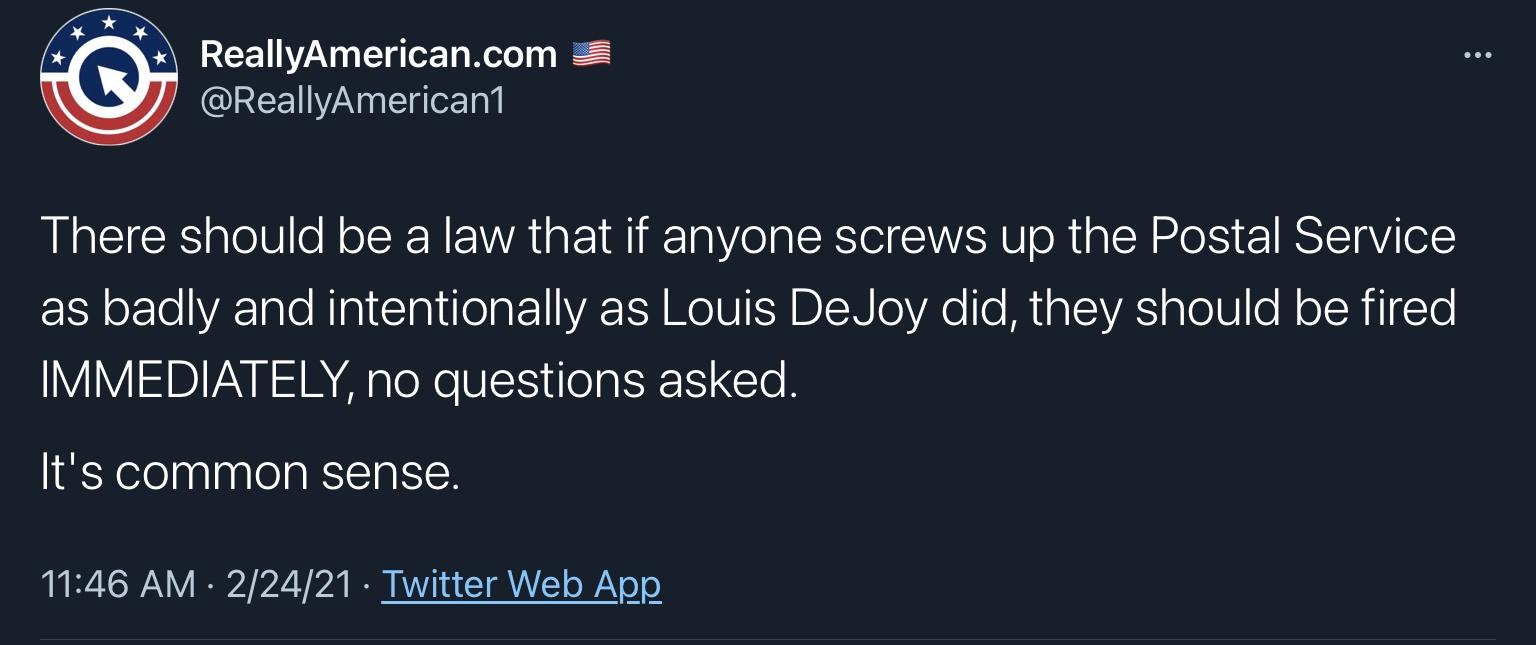Open the Twitter Web App link
The height and width of the screenshot is (645, 1536).
tap(520, 584)
